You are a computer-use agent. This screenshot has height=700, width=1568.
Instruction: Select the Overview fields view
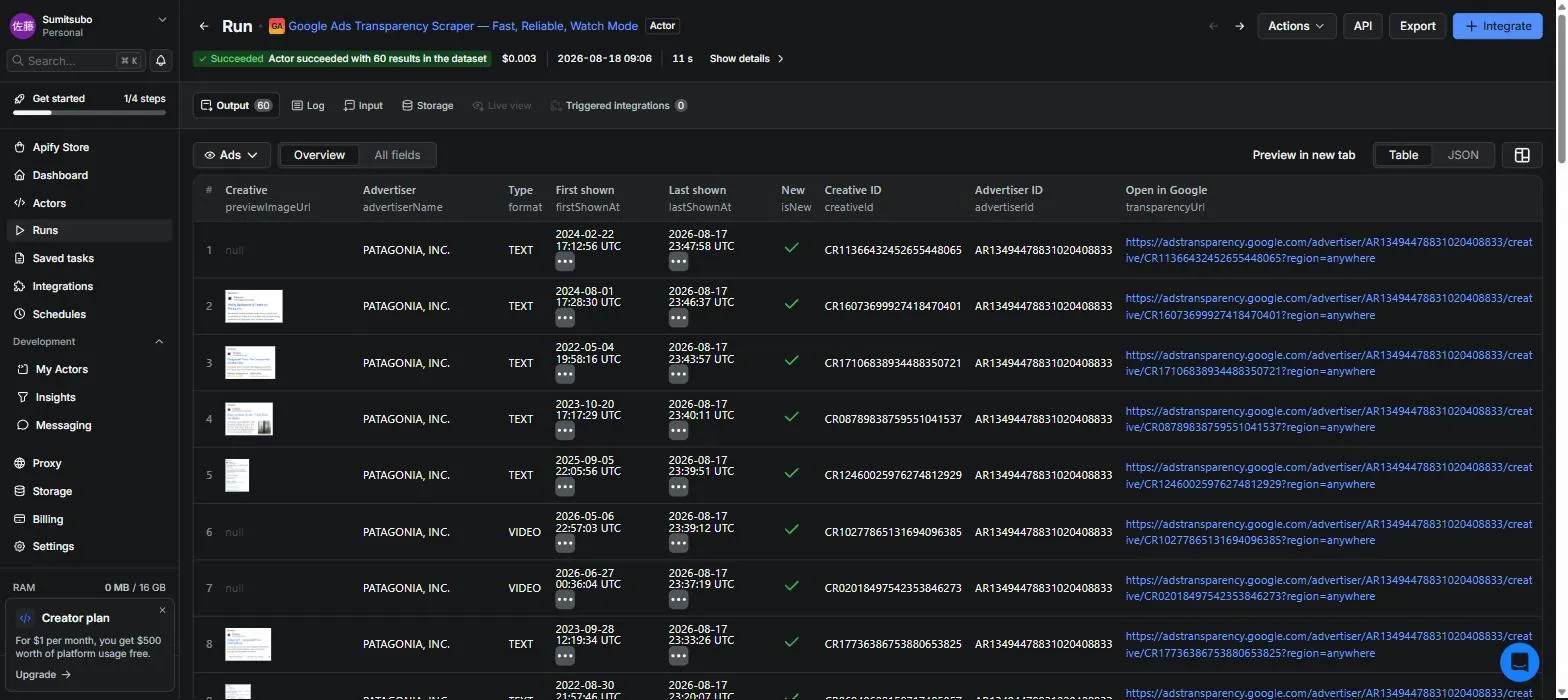319,155
